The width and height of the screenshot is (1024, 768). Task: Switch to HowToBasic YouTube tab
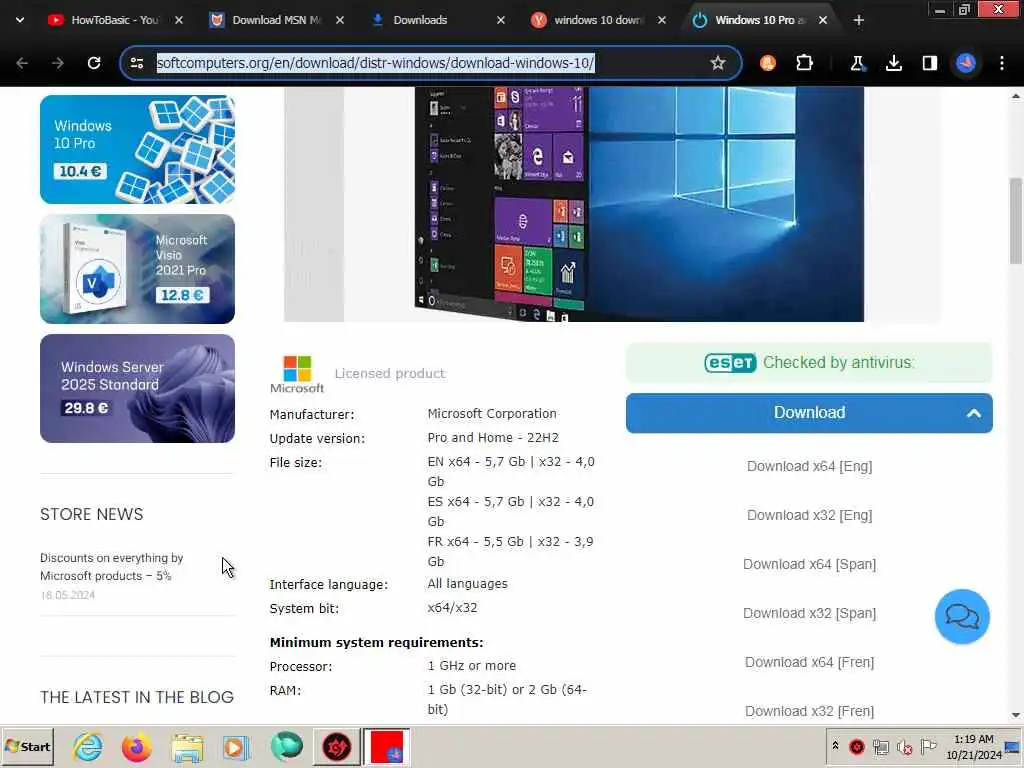click(114, 20)
